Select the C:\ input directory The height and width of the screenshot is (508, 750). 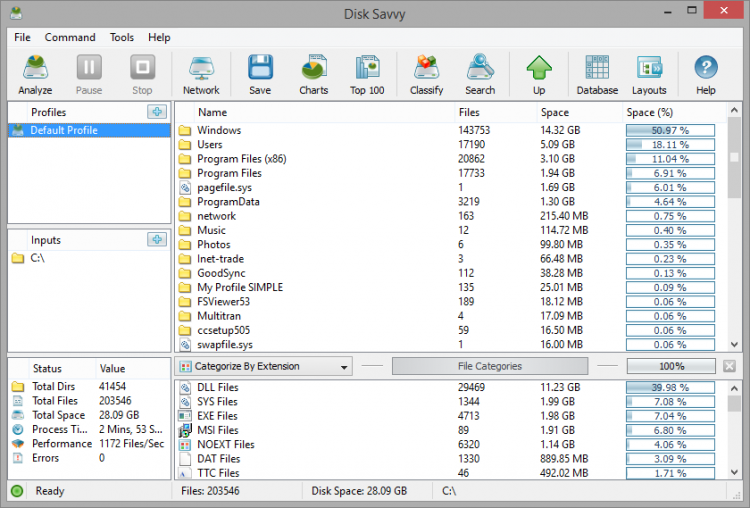tap(89, 258)
